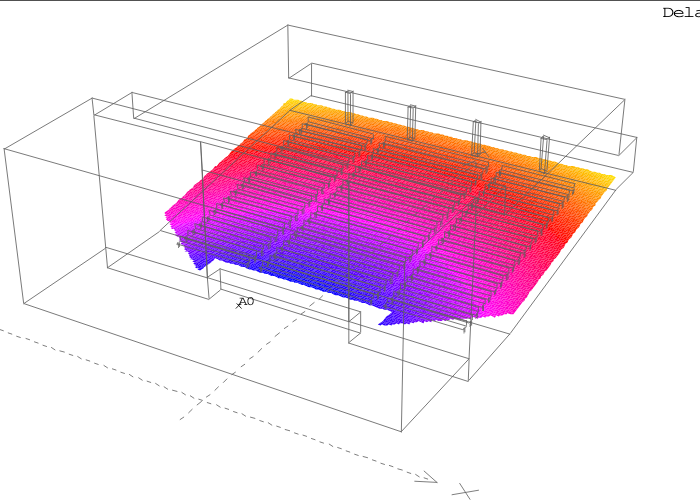
Task: Click the red area of the seating map
Action: 330,150
